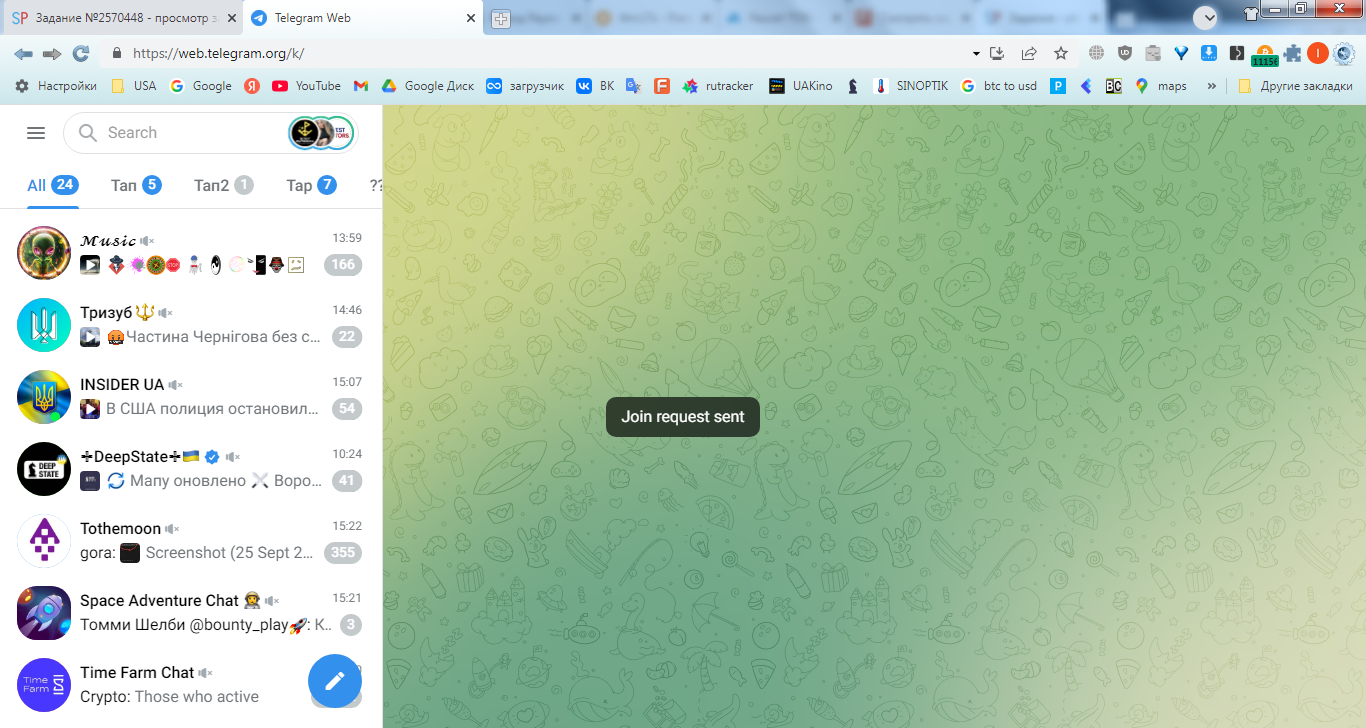The width and height of the screenshot is (1366, 728).
Task: Click the Time Farm avatar
Action: coord(44,684)
